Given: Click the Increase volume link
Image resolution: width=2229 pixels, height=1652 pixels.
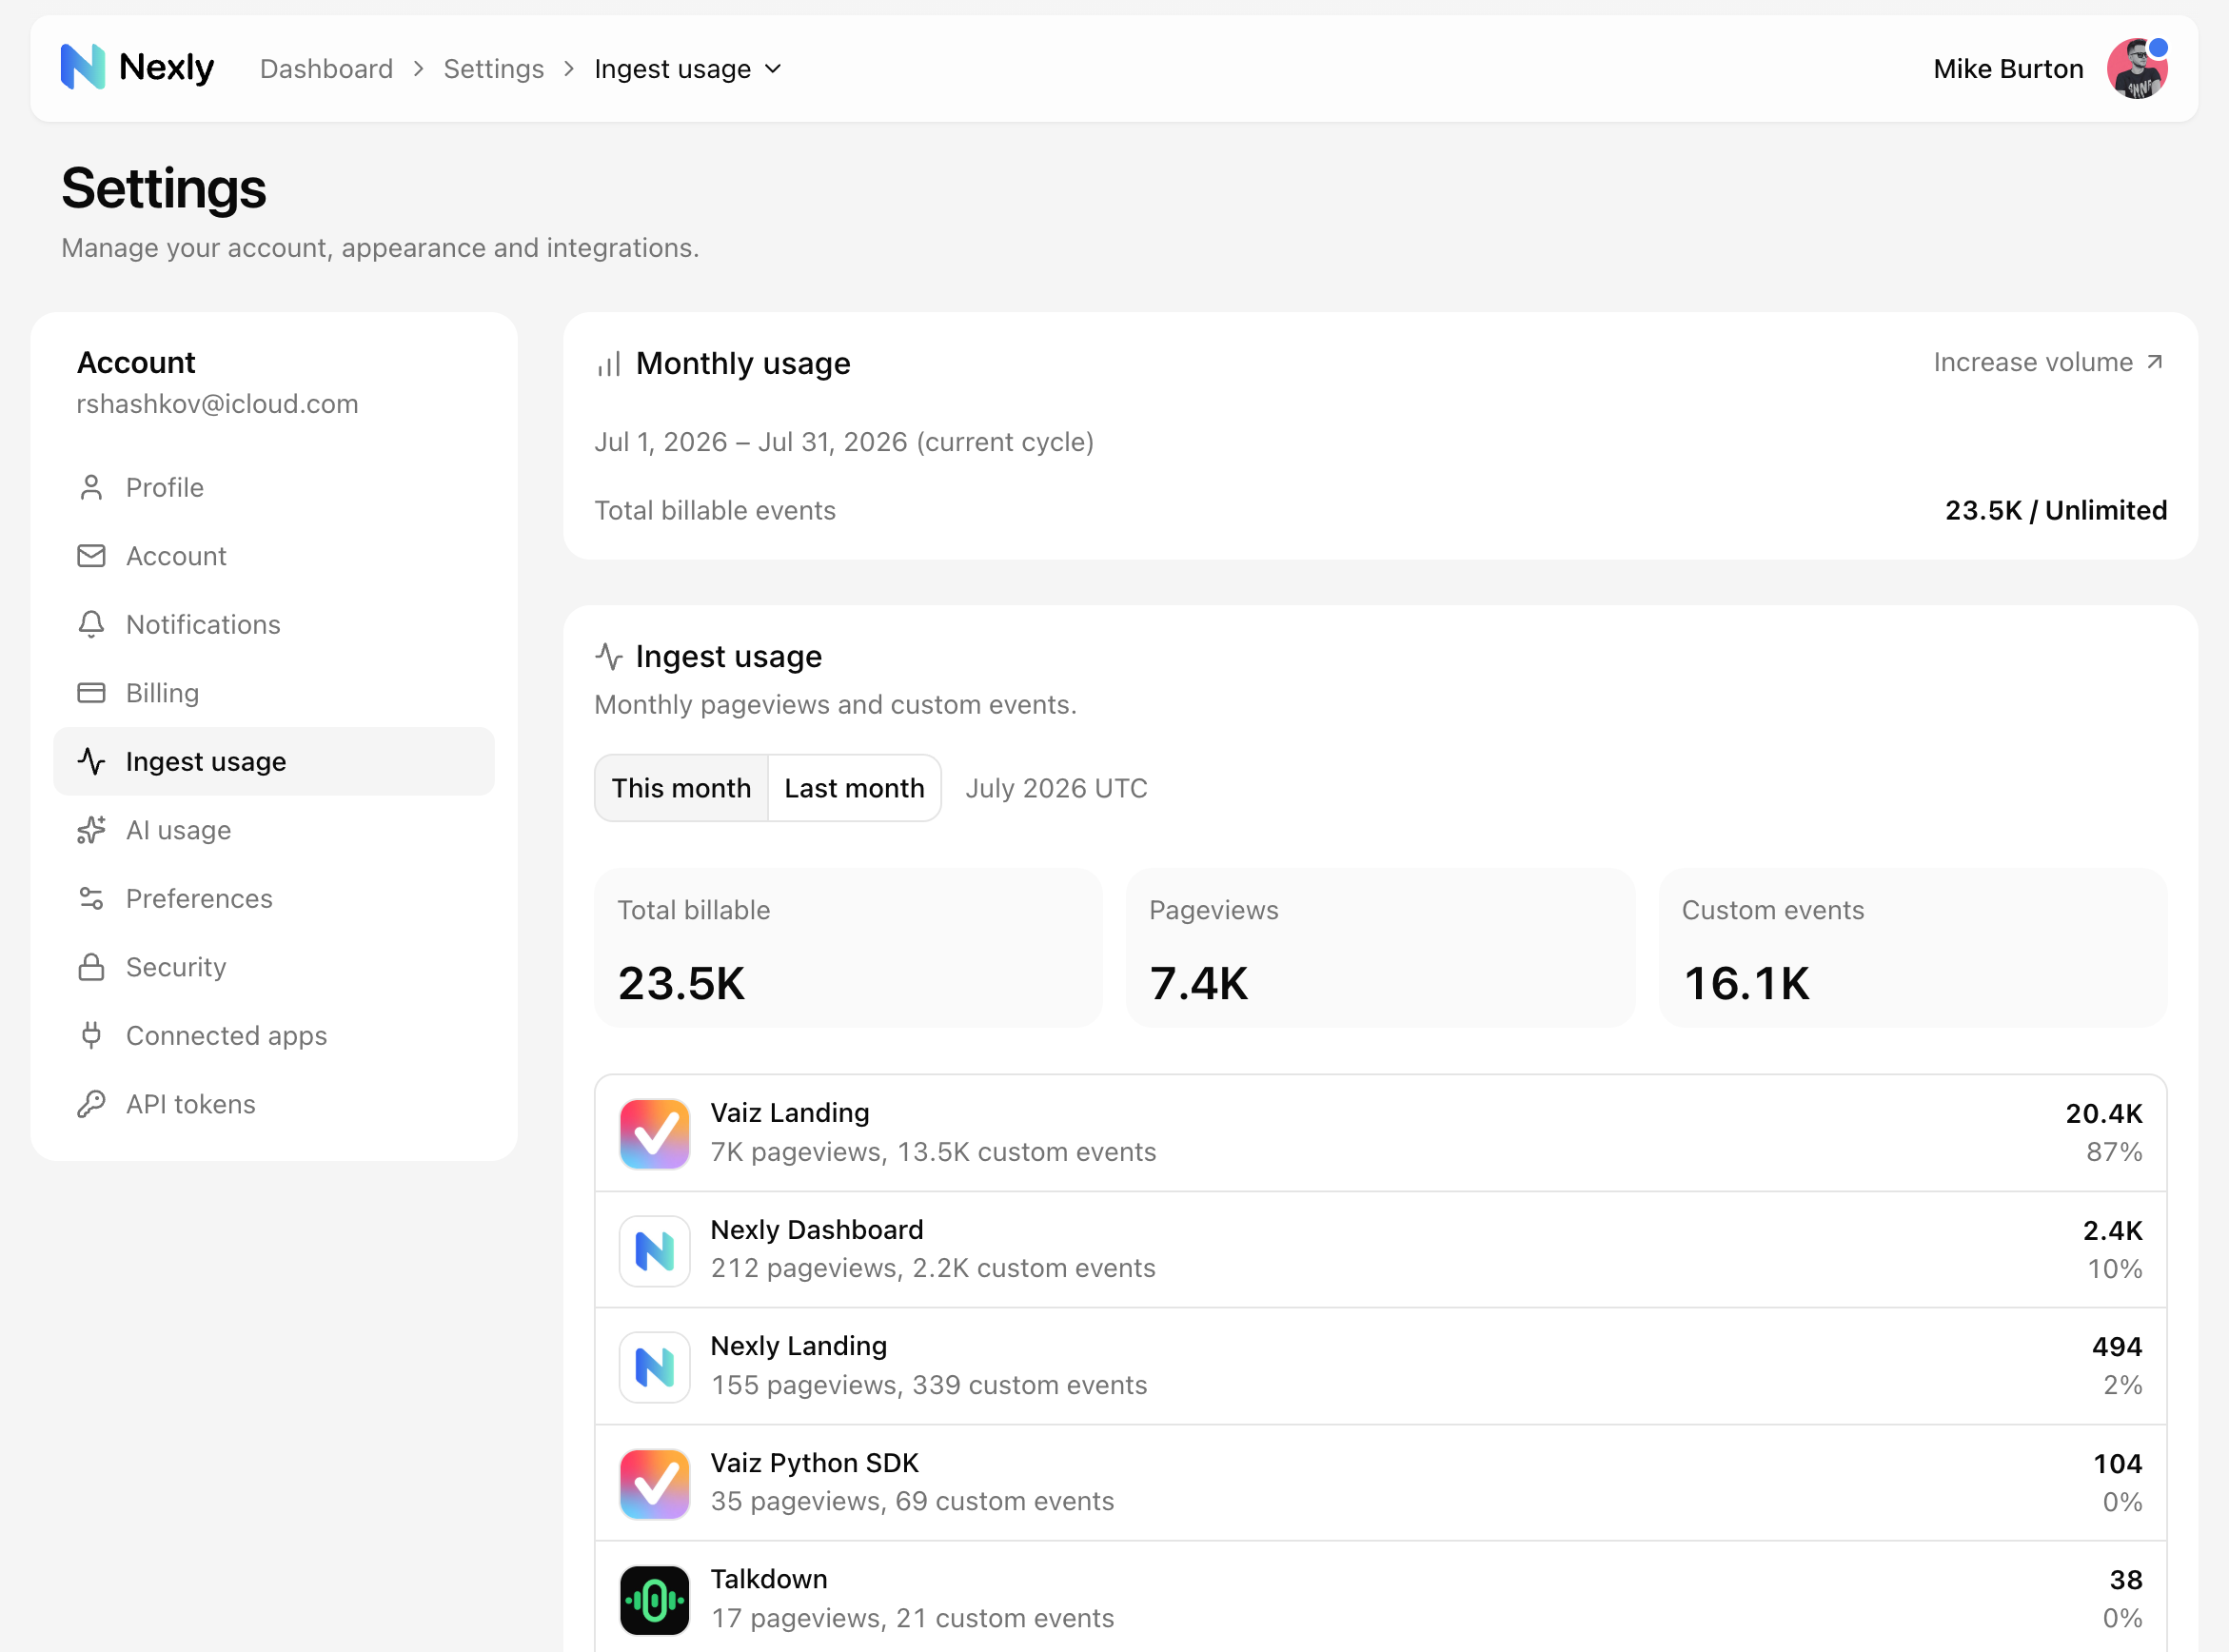Looking at the screenshot, I should 2048,362.
